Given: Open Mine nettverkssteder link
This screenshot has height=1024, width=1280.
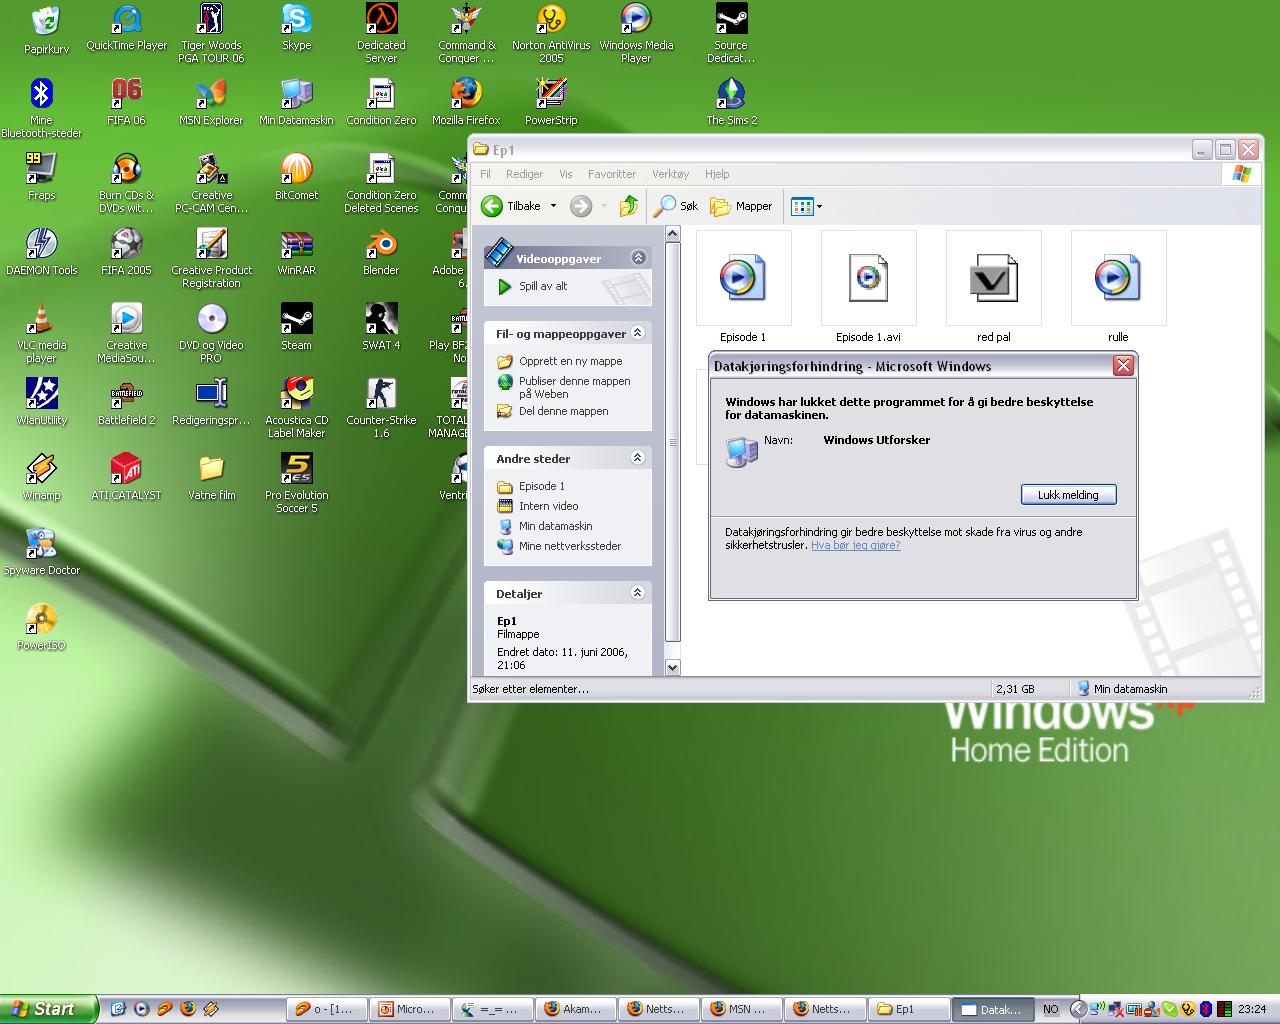Looking at the screenshot, I should pyautogui.click(x=569, y=546).
